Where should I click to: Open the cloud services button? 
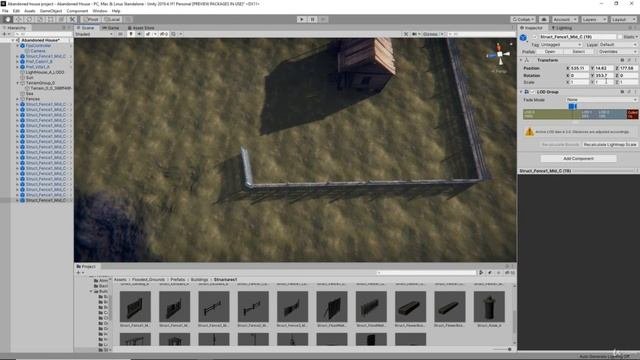tap(544, 19)
